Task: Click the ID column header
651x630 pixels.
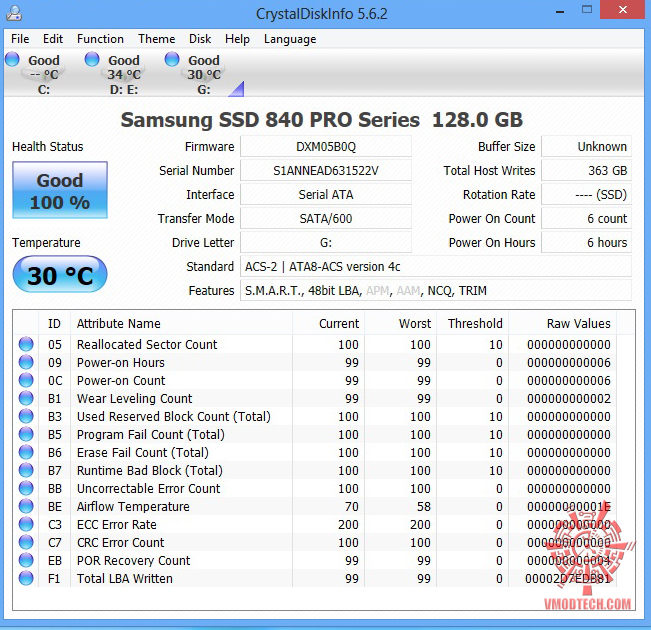Action: [54, 324]
